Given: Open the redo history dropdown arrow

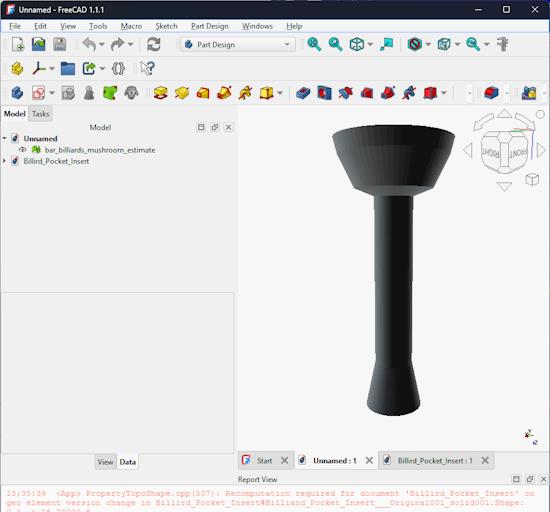Looking at the screenshot, I should [x=130, y=45].
